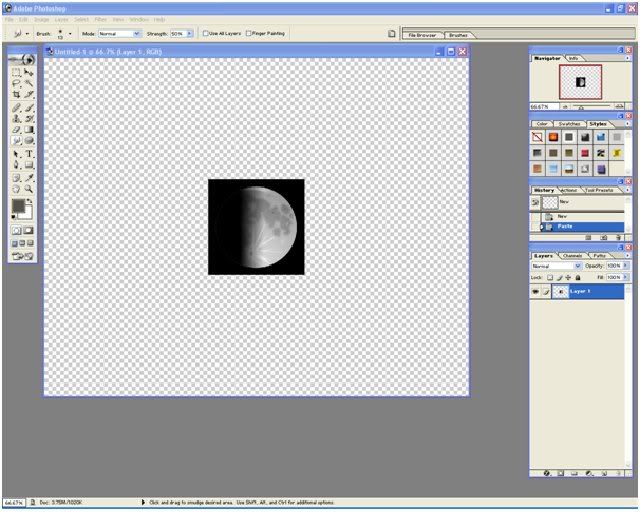Select the Move tool
640x512 pixels.
pos(29,73)
